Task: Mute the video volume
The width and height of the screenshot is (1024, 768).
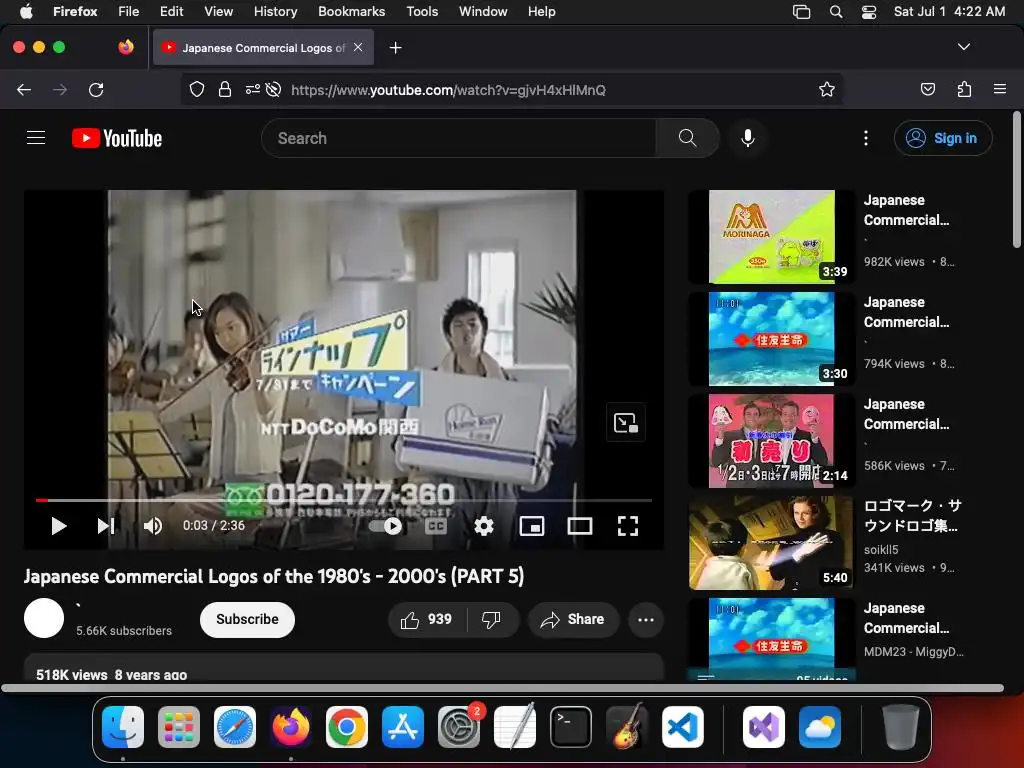Action: pos(153,526)
